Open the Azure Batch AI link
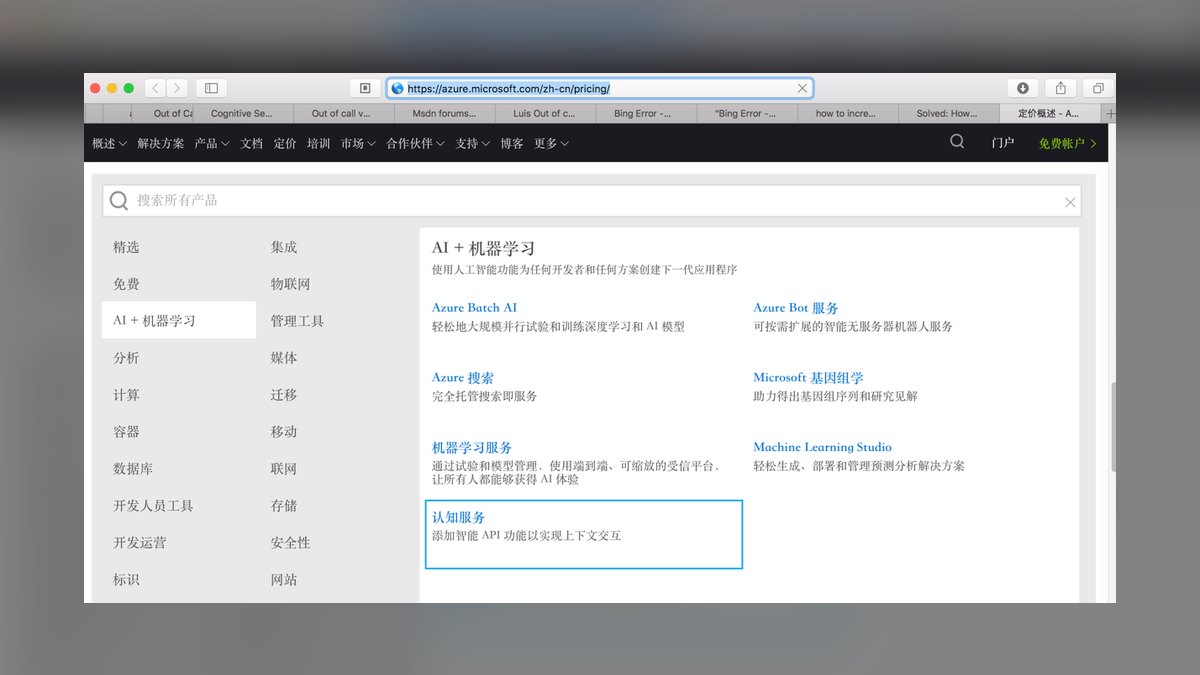 474,308
